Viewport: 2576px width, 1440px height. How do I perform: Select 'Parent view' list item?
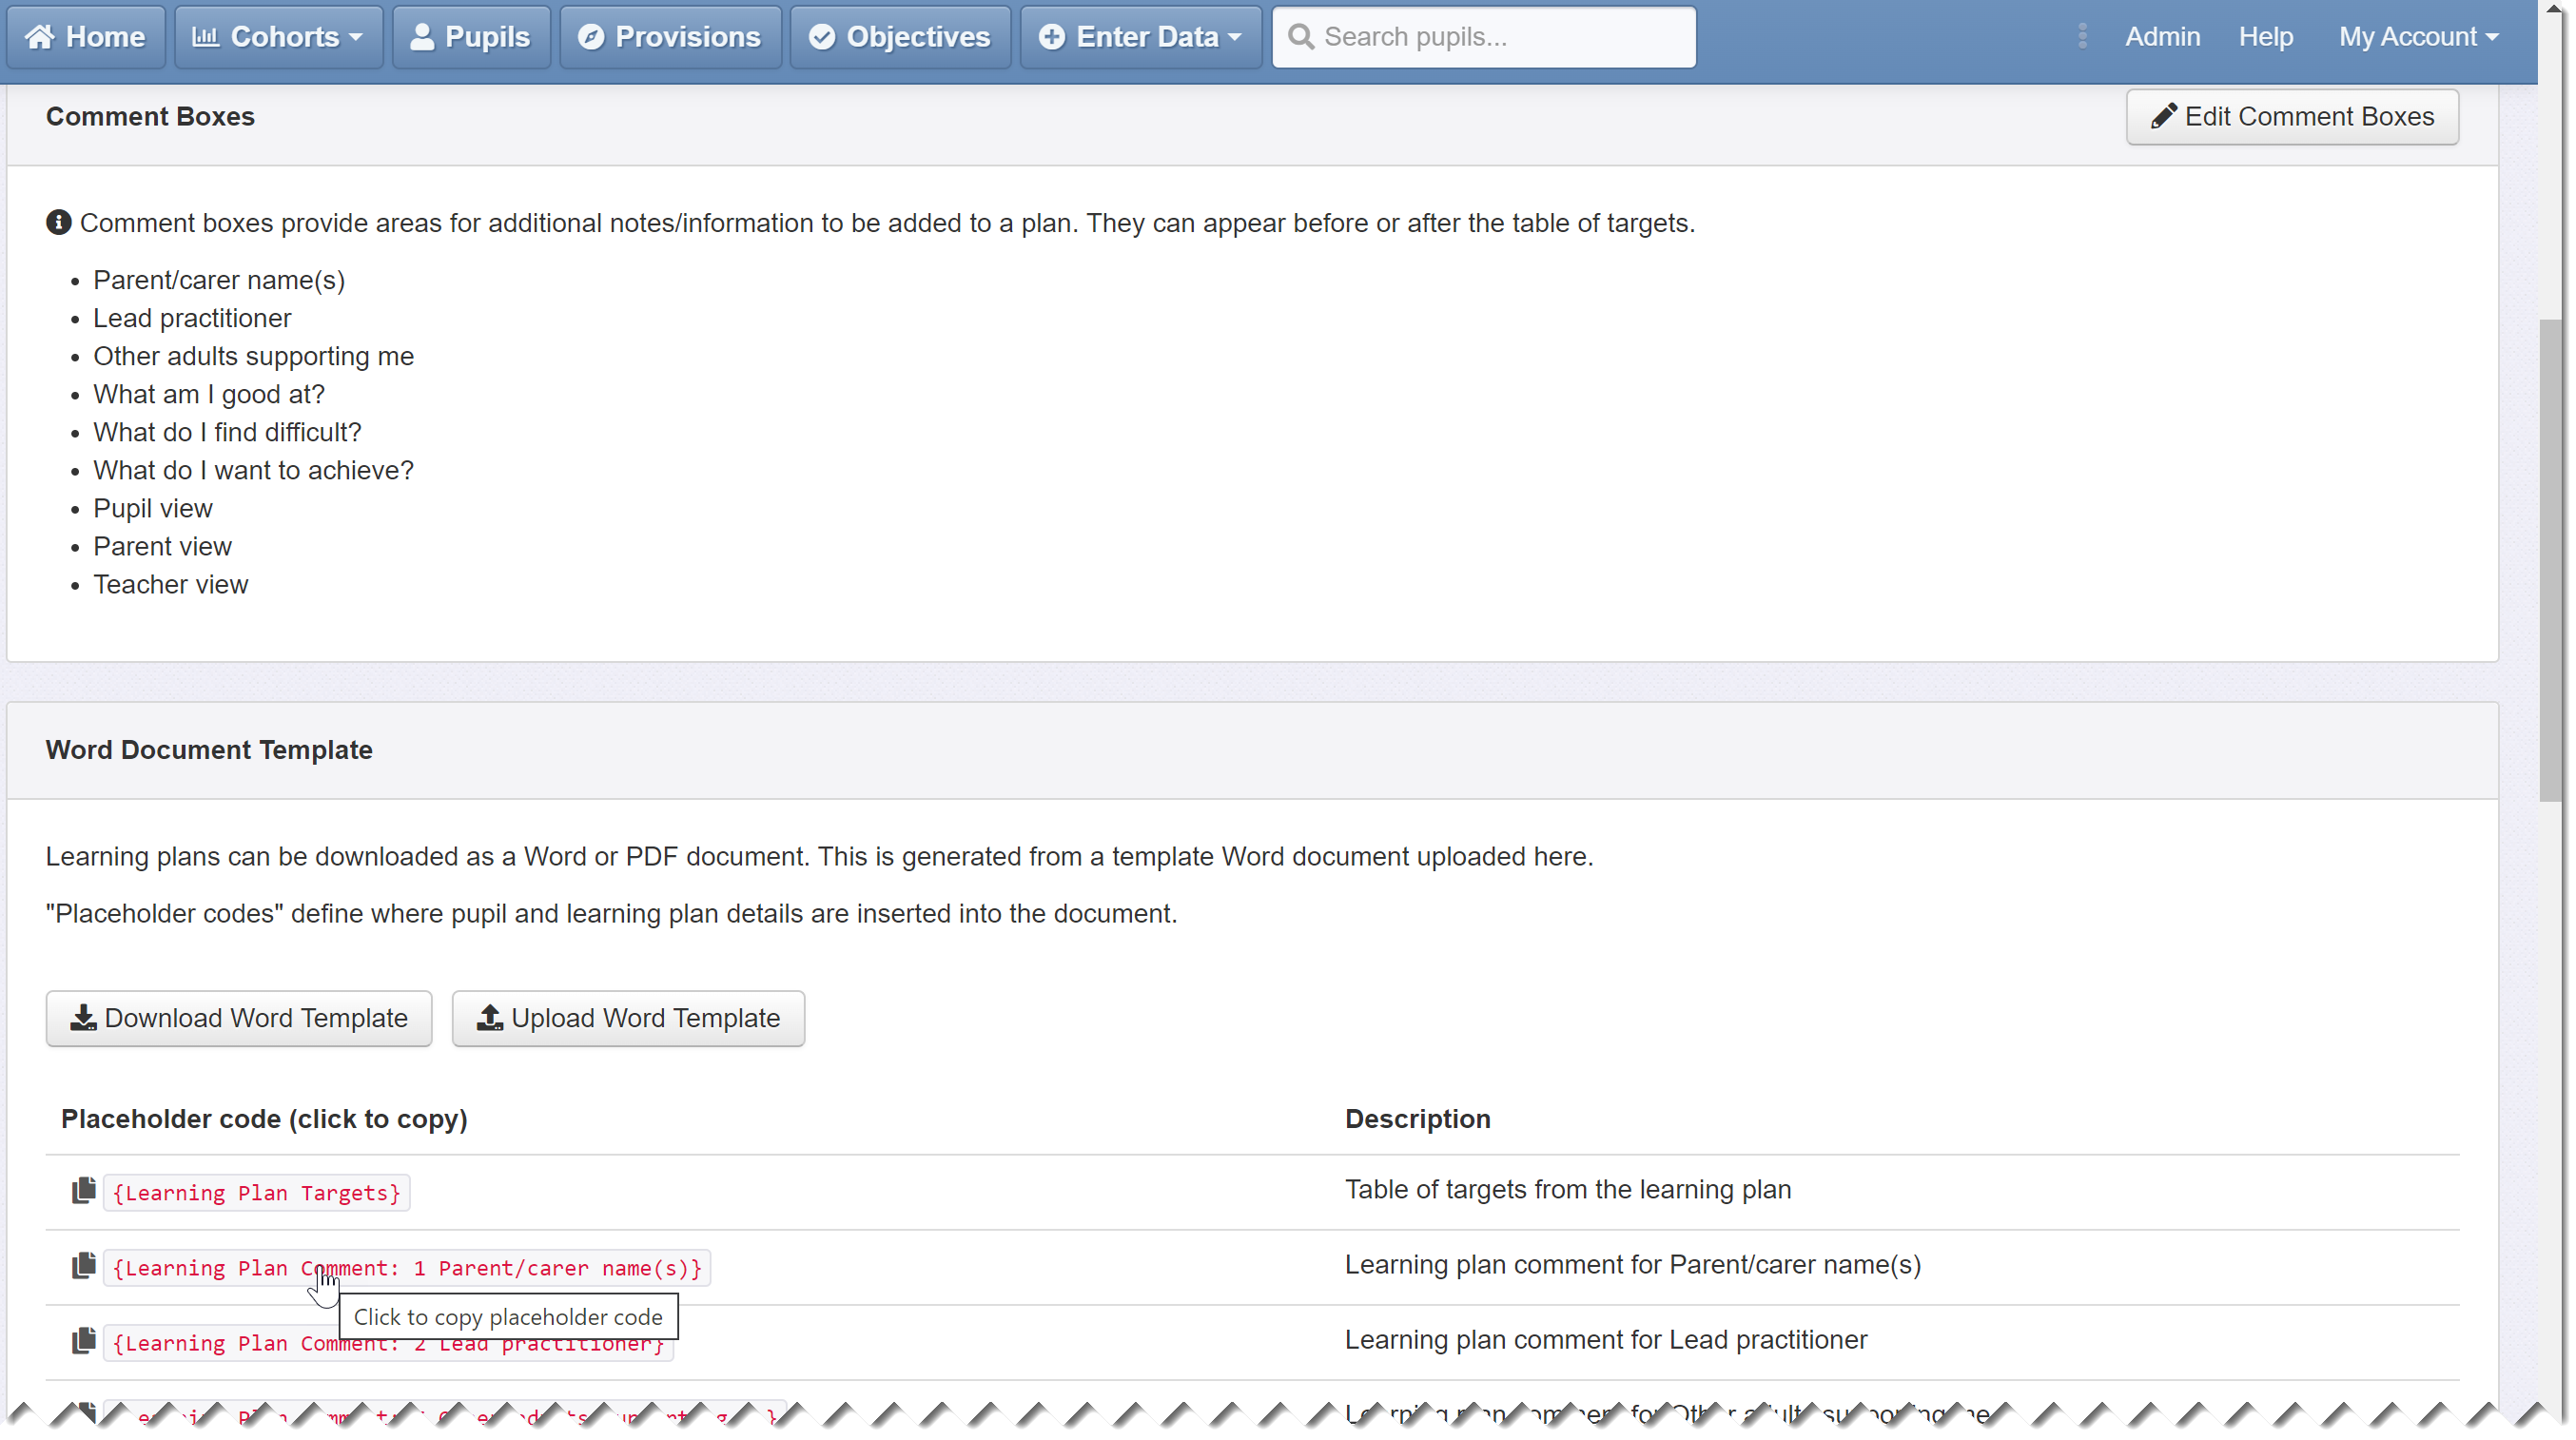(162, 546)
